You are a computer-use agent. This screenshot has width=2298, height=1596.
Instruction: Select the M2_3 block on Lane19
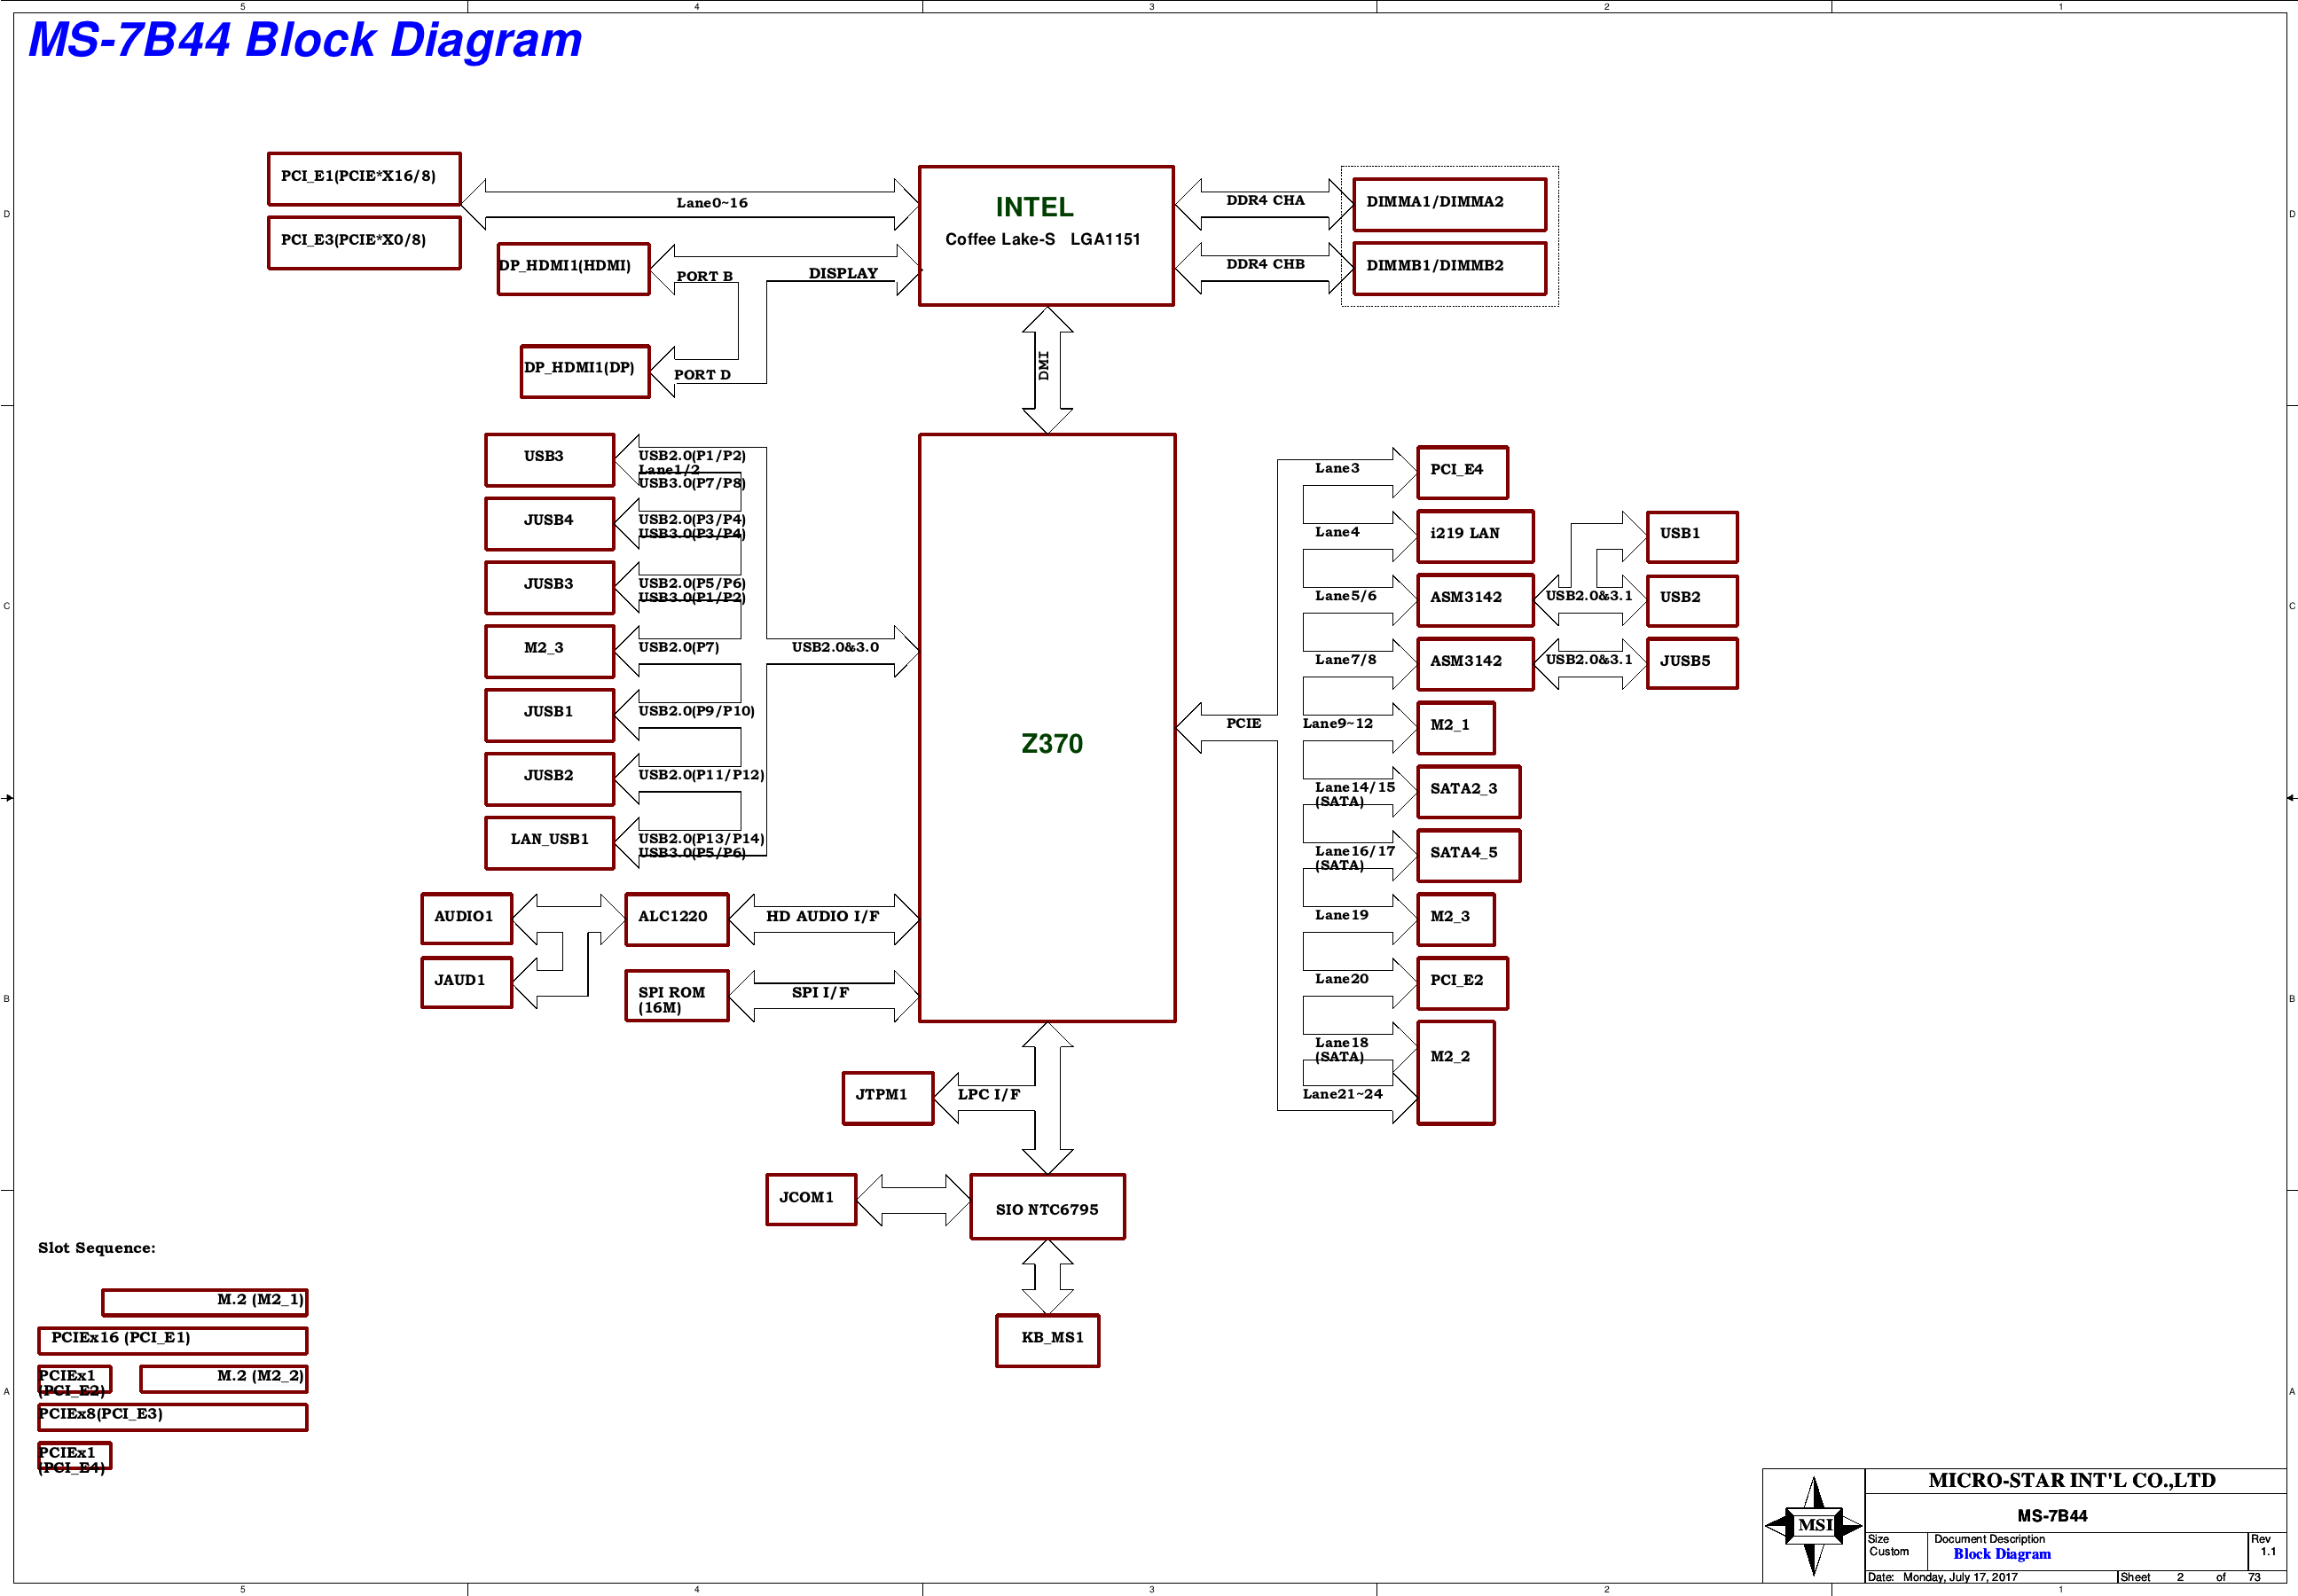pyautogui.click(x=1456, y=920)
